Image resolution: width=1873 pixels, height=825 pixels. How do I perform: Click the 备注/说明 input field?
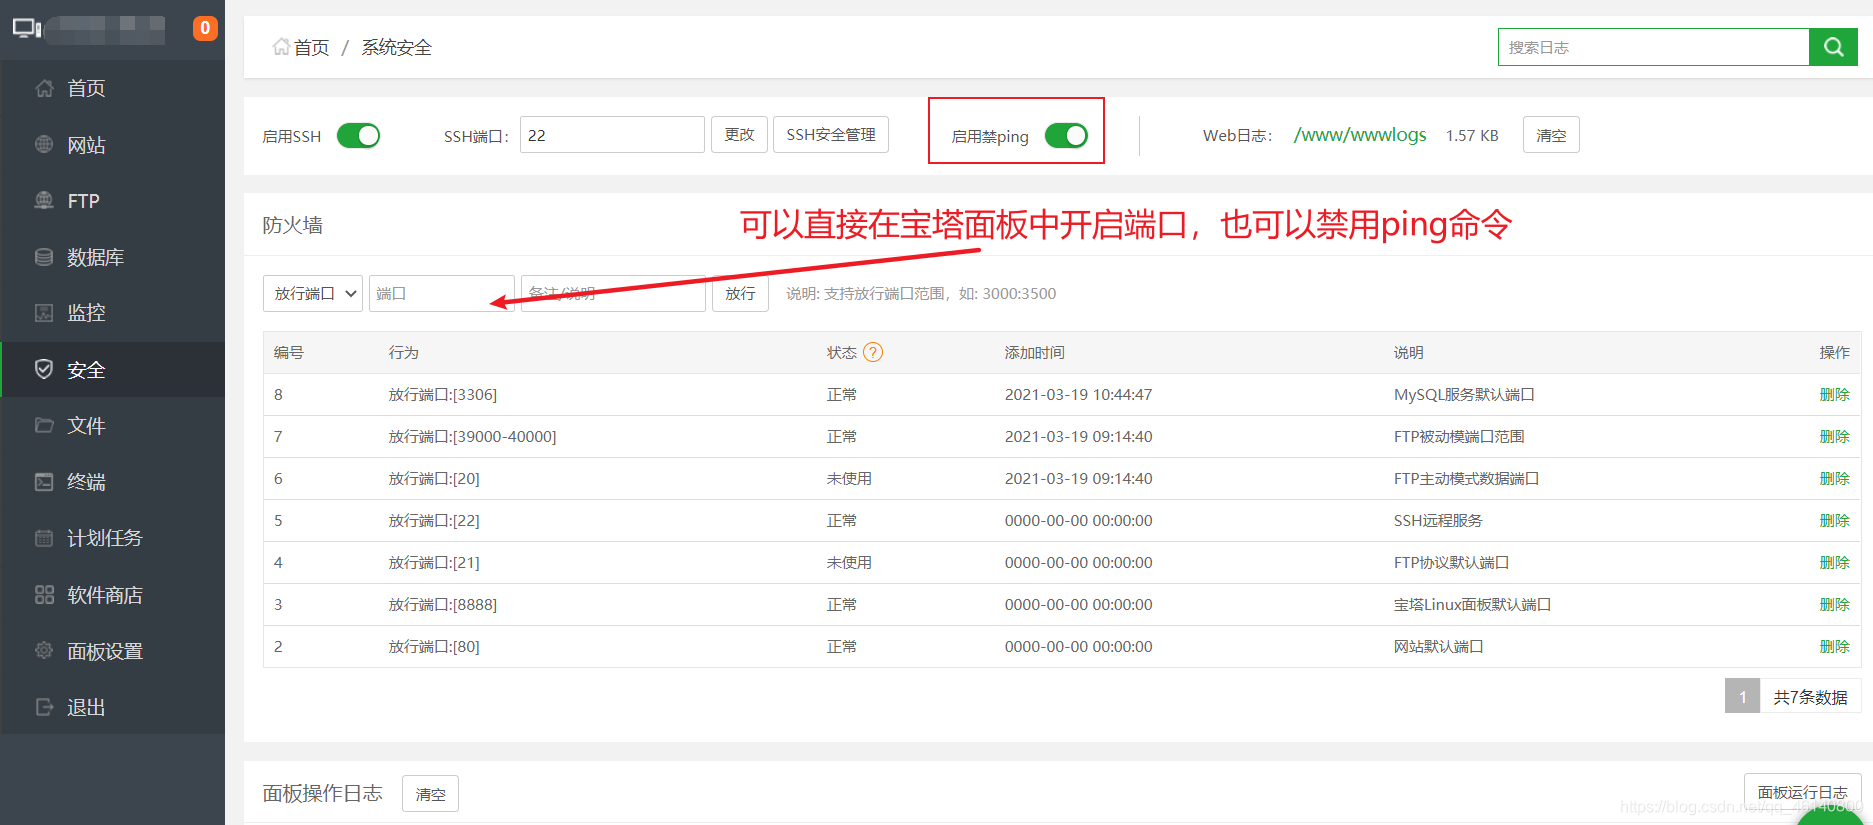pos(613,293)
